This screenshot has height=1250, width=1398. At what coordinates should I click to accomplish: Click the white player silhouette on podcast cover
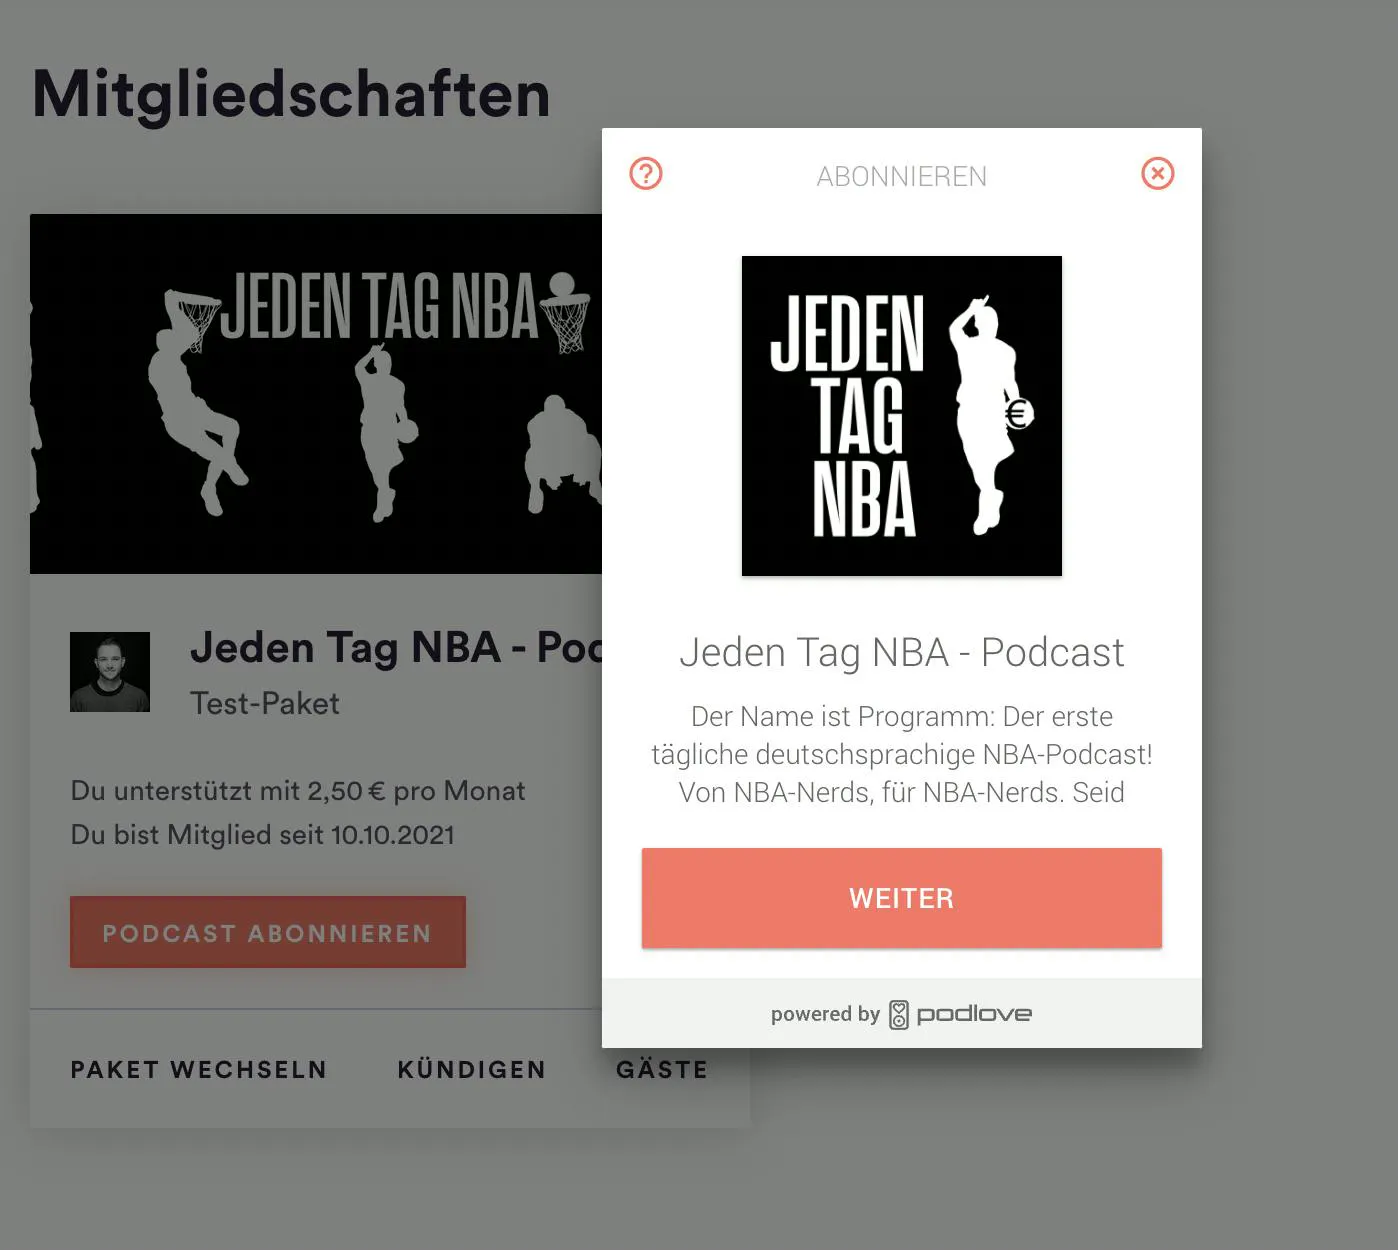pyautogui.click(x=985, y=415)
